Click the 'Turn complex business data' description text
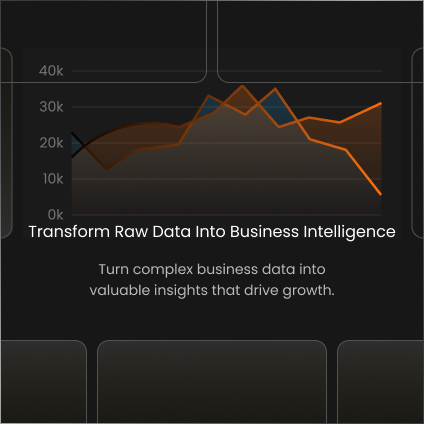The image size is (424, 424). click(x=212, y=280)
